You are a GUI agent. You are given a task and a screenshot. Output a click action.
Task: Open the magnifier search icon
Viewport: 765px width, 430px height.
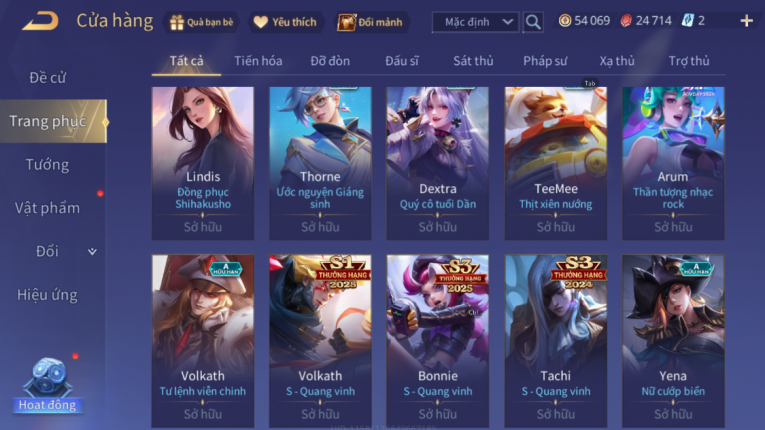tap(533, 22)
